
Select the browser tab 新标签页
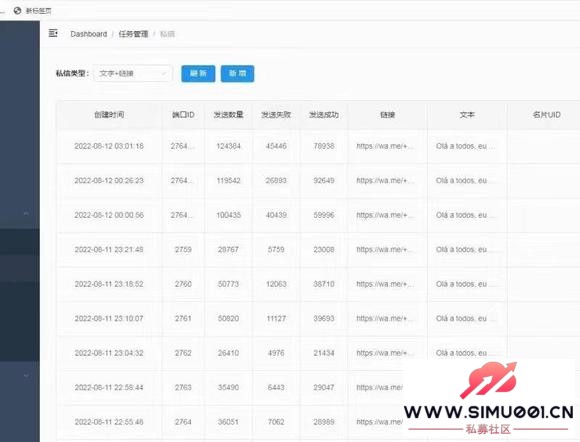pos(38,11)
